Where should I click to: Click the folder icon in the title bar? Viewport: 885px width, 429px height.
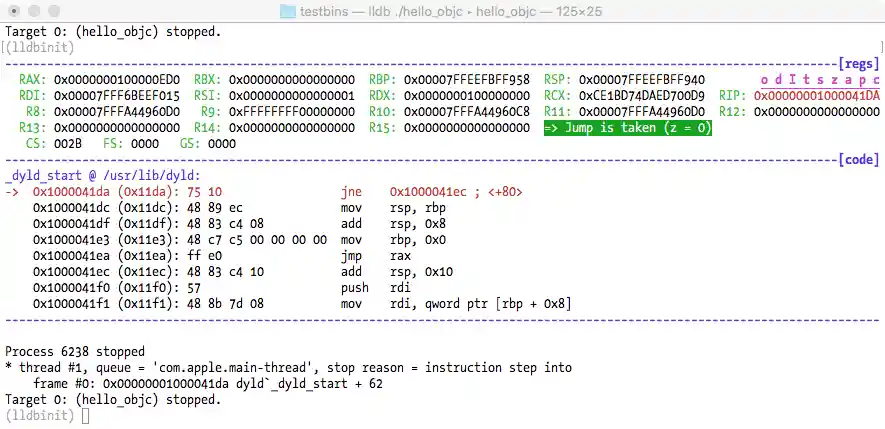[x=288, y=11]
